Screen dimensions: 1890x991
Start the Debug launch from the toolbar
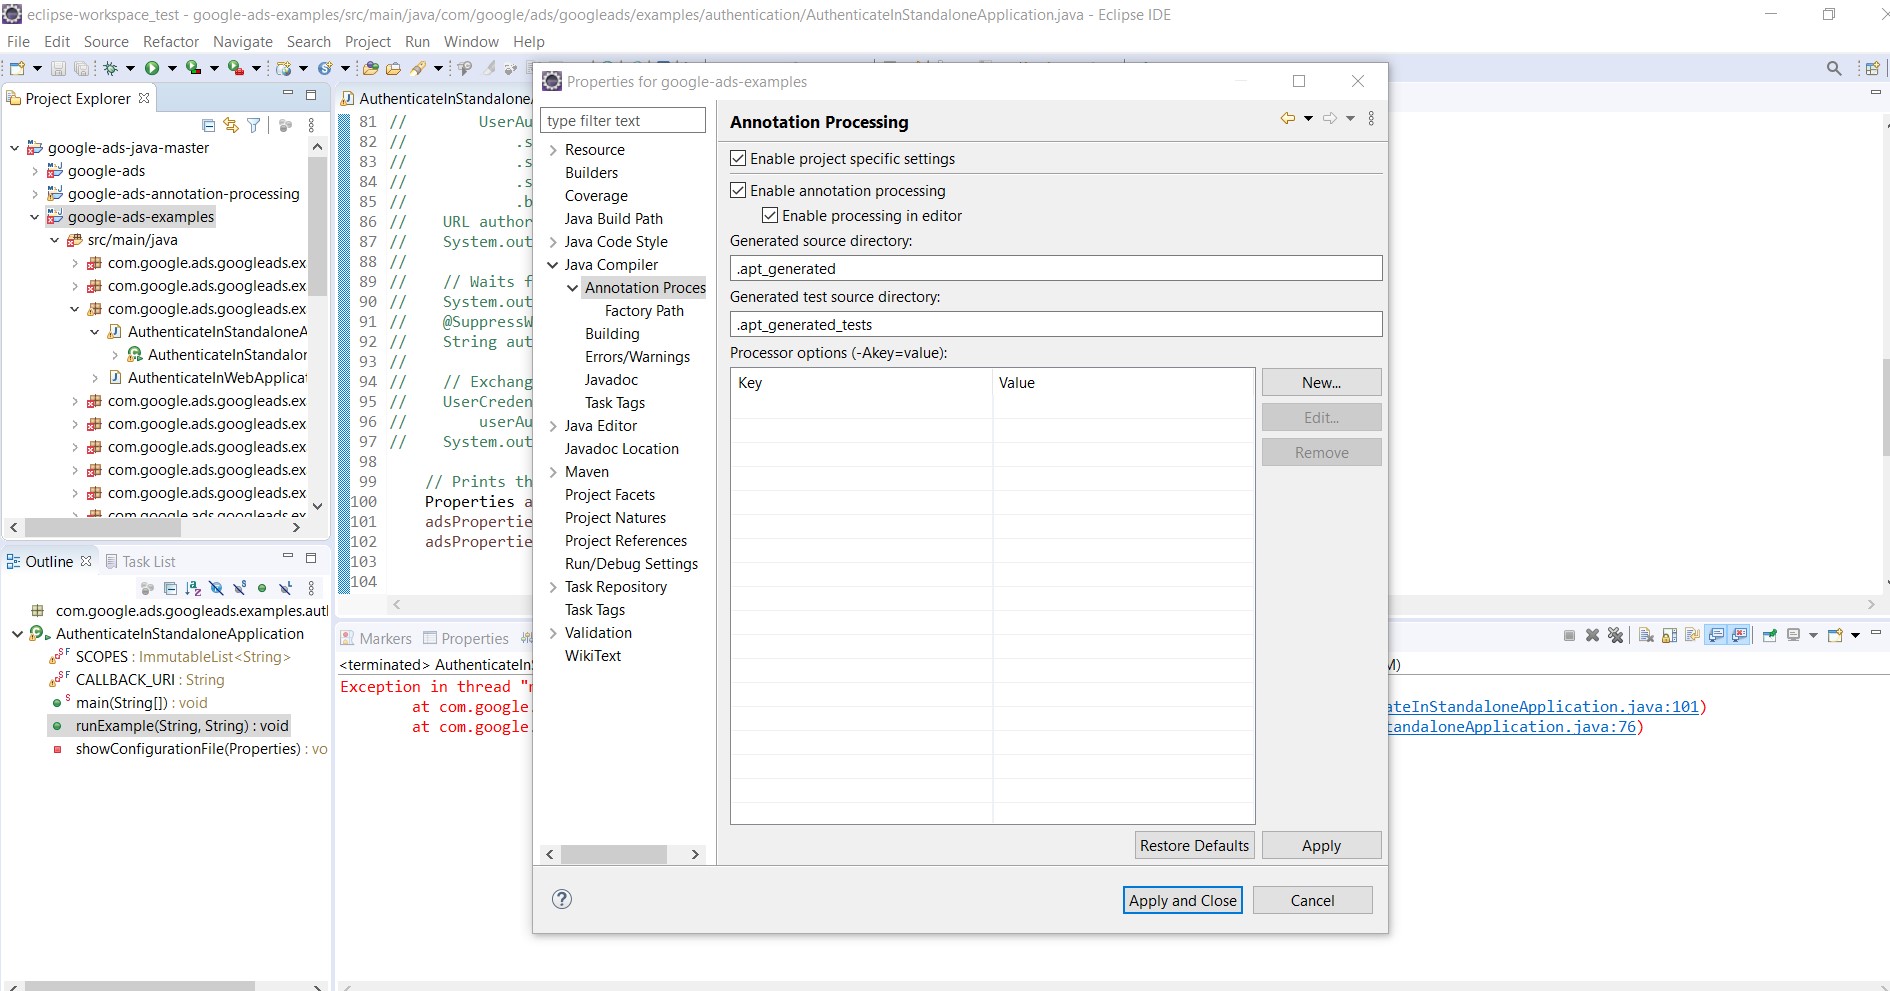click(110, 68)
